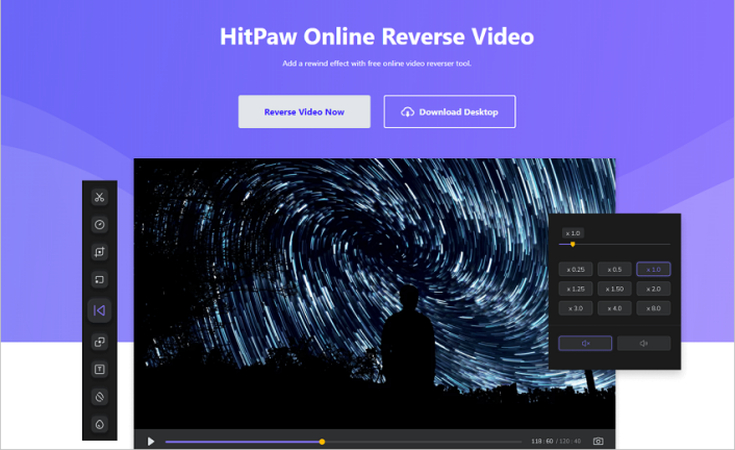Set speed to x 4.0

pyautogui.click(x=615, y=308)
